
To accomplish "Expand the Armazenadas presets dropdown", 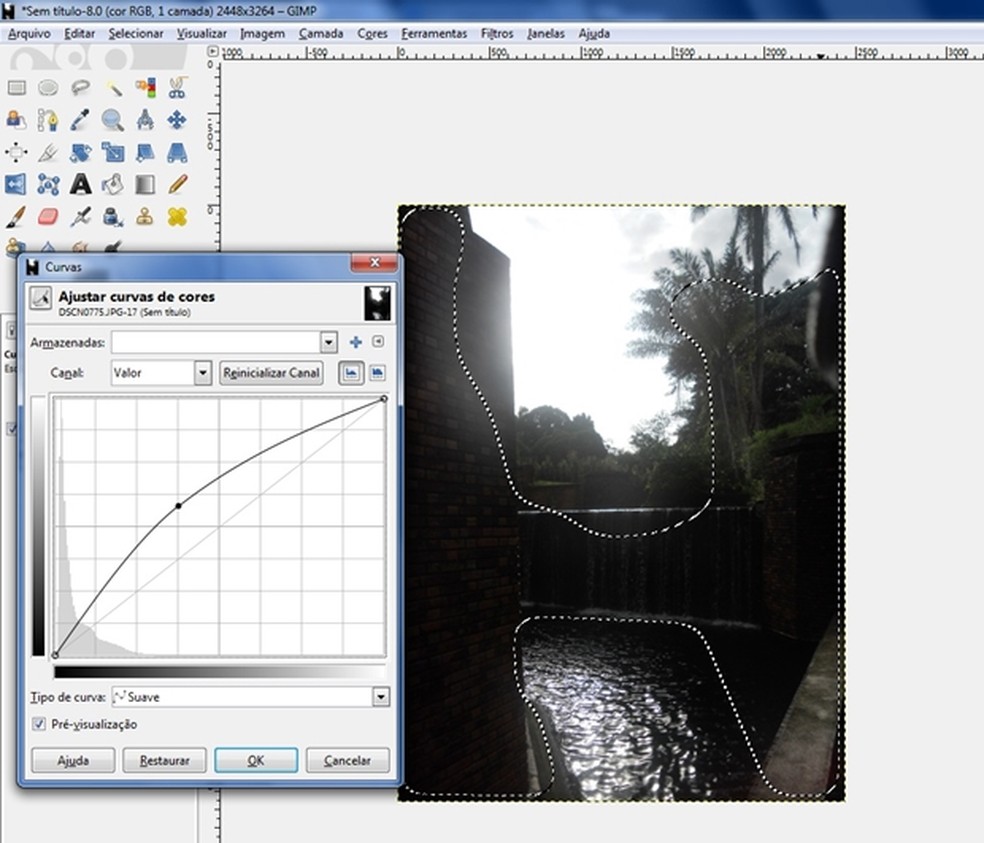I will [328, 343].
